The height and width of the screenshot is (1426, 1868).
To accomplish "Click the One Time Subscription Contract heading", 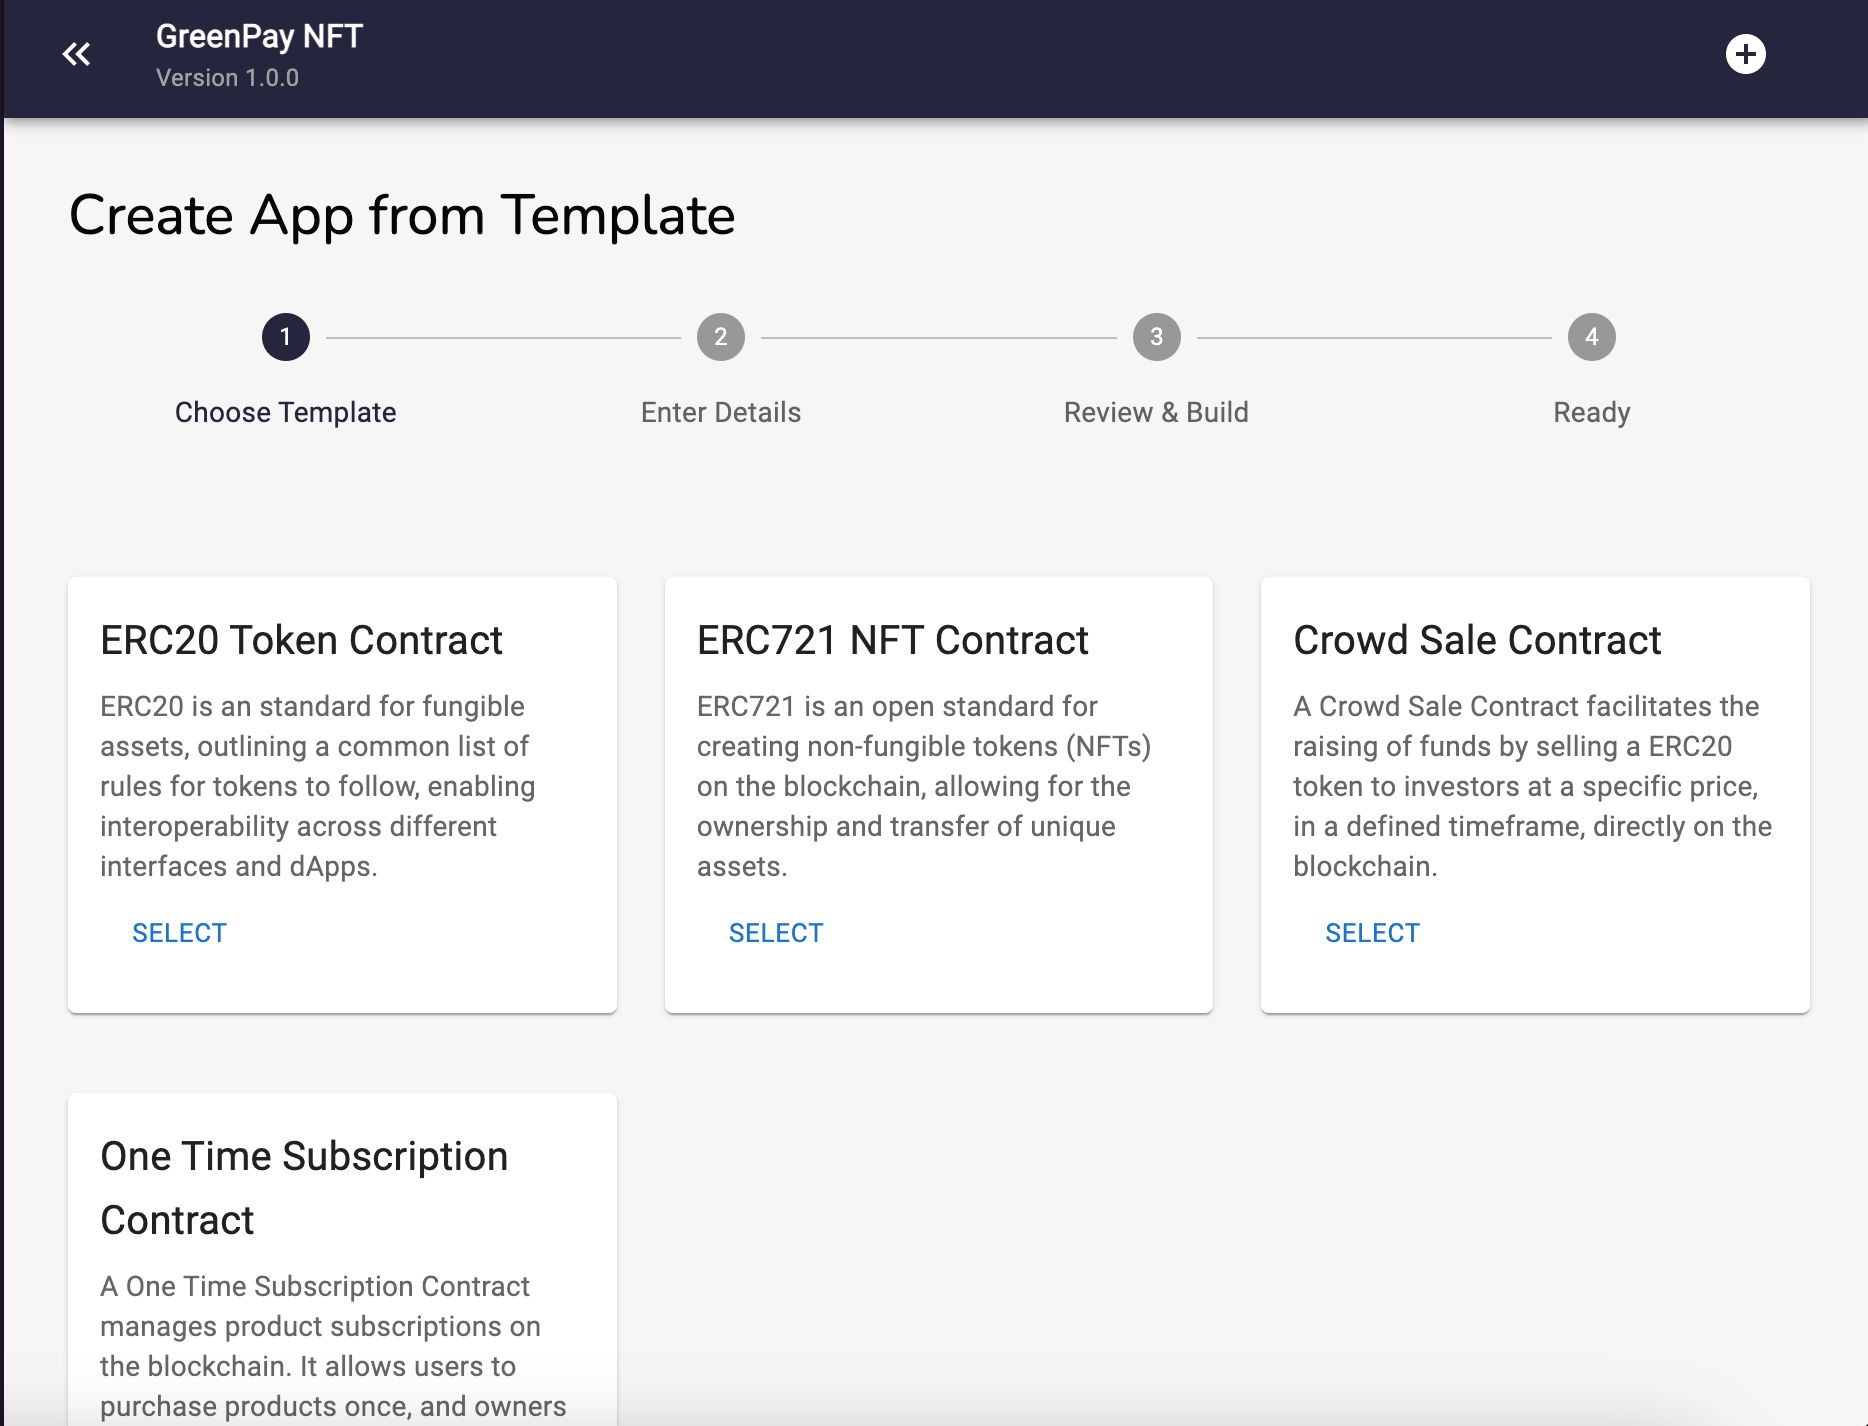I will pos(304,1188).
